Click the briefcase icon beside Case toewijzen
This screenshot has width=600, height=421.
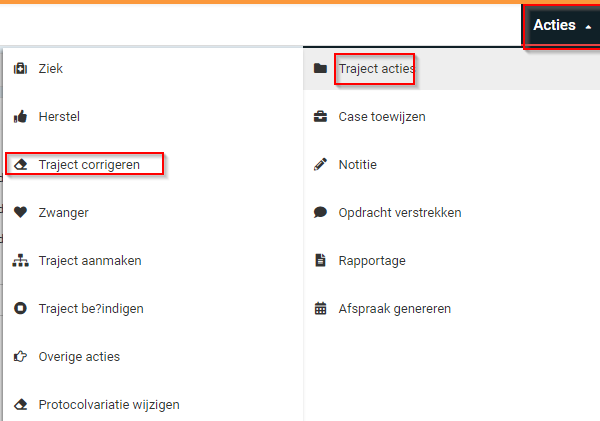(320, 117)
